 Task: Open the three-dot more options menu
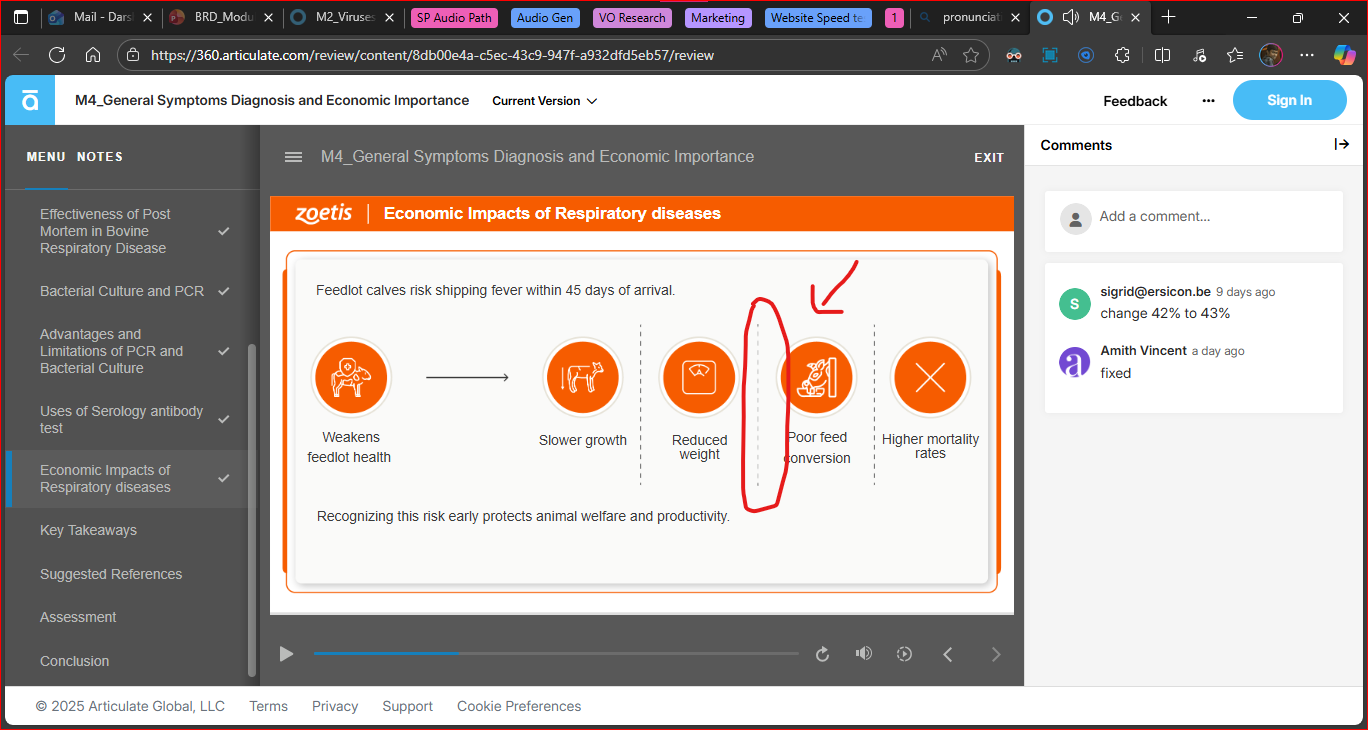click(1208, 101)
